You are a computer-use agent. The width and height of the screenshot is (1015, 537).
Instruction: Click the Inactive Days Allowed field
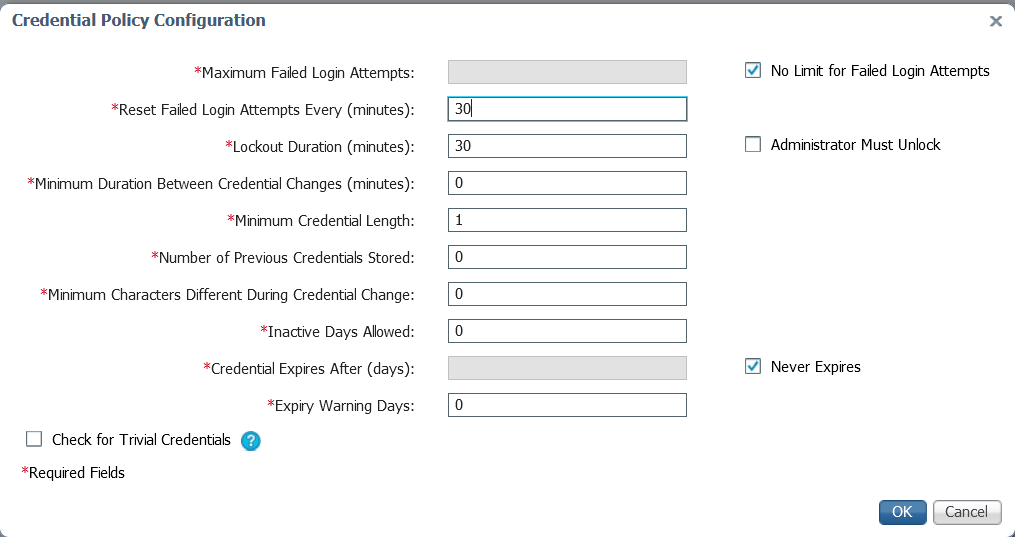567,331
